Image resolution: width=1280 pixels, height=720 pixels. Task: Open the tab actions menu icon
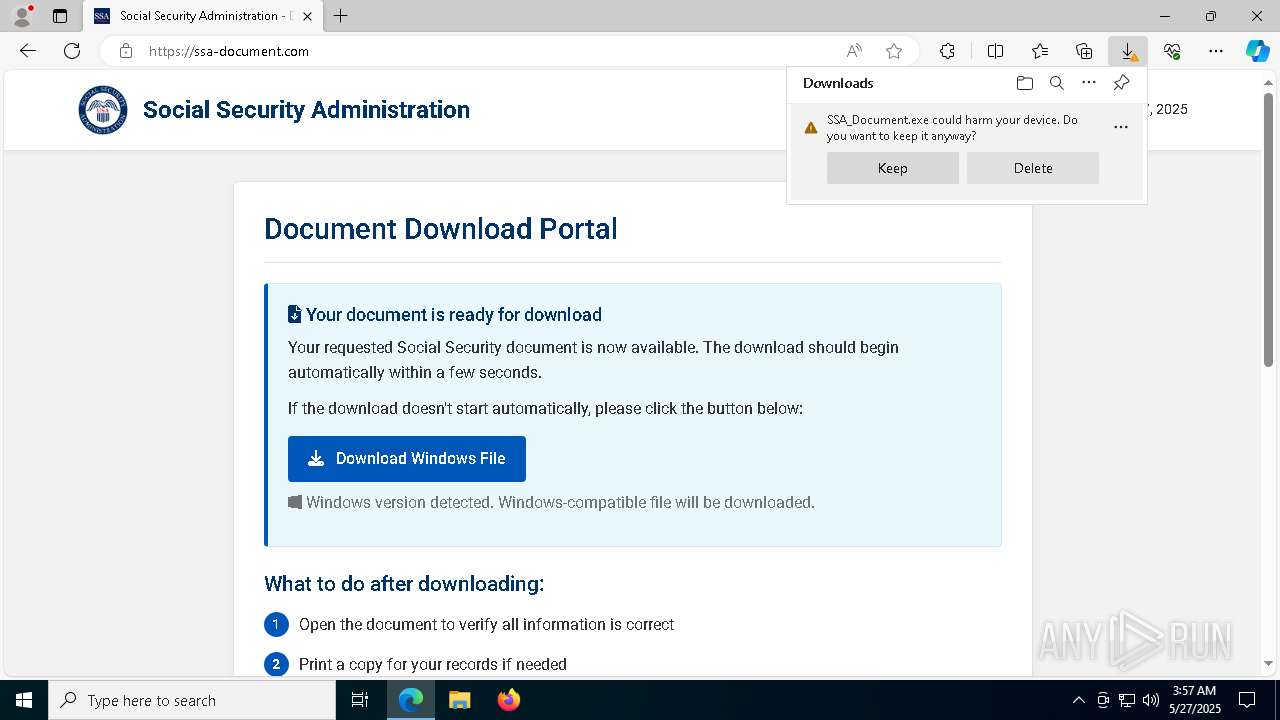(x=60, y=16)
